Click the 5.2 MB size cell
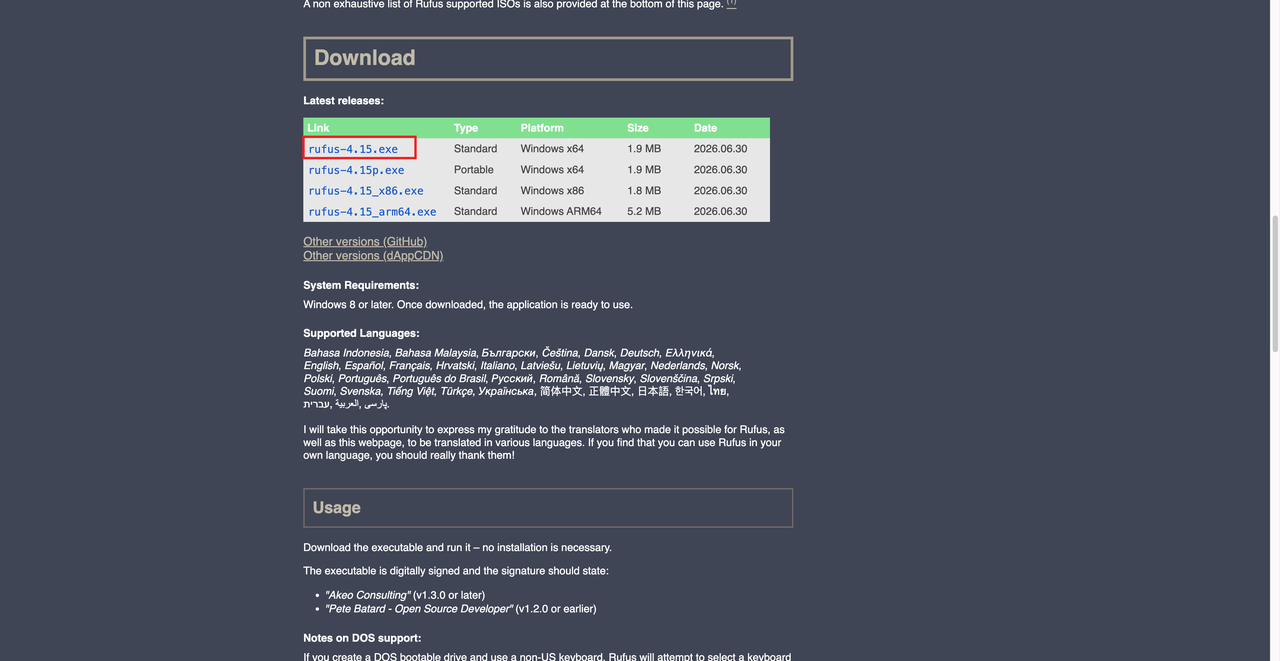1280x661 pixels. tap(644, 212)
